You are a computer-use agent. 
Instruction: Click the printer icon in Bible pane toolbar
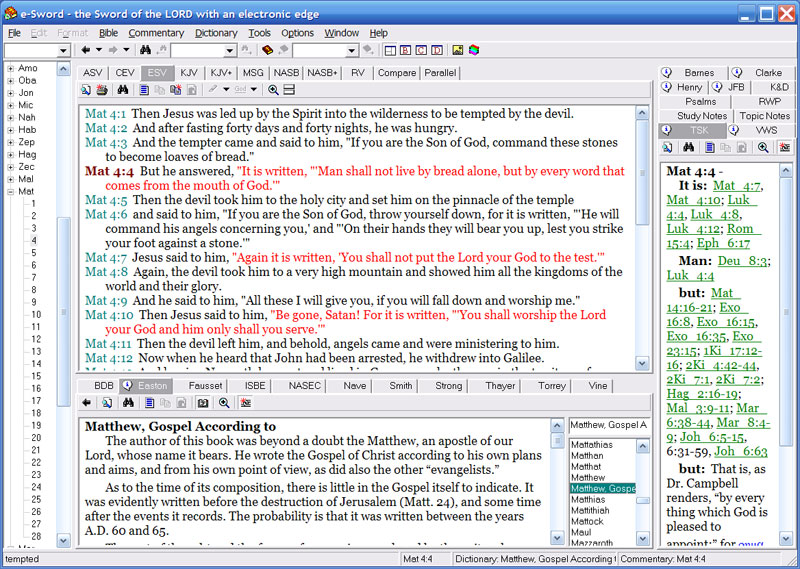point(102,90)
